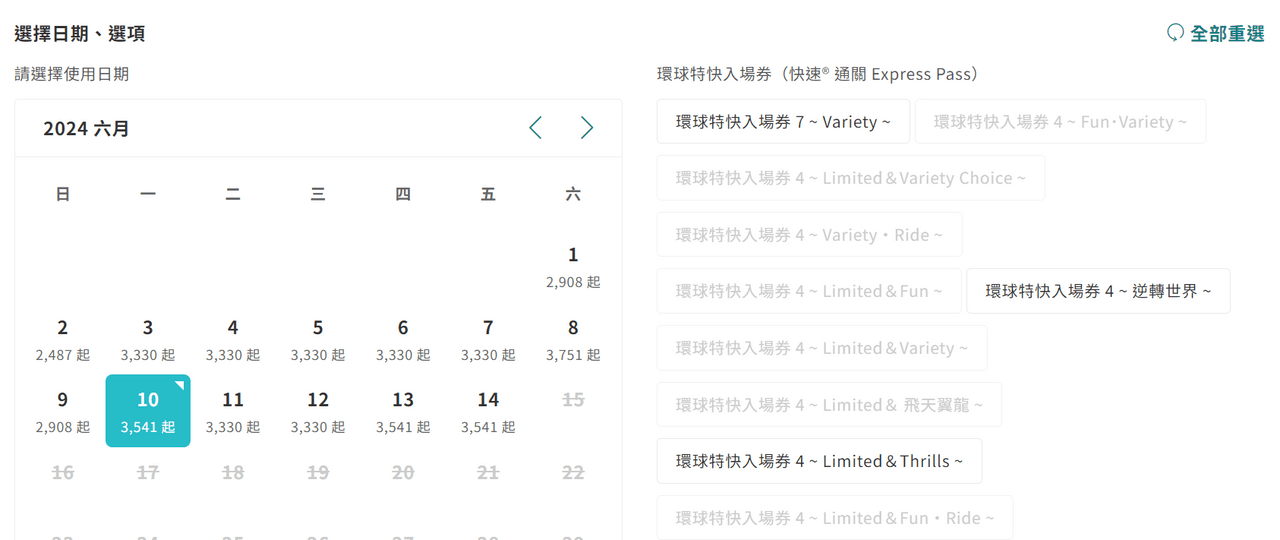Viewport: 1280px width, 540px height.
Task: Click Express Pass 4 Fun·Variety option
Action: pyautogui.click(x=1060, y=121)
